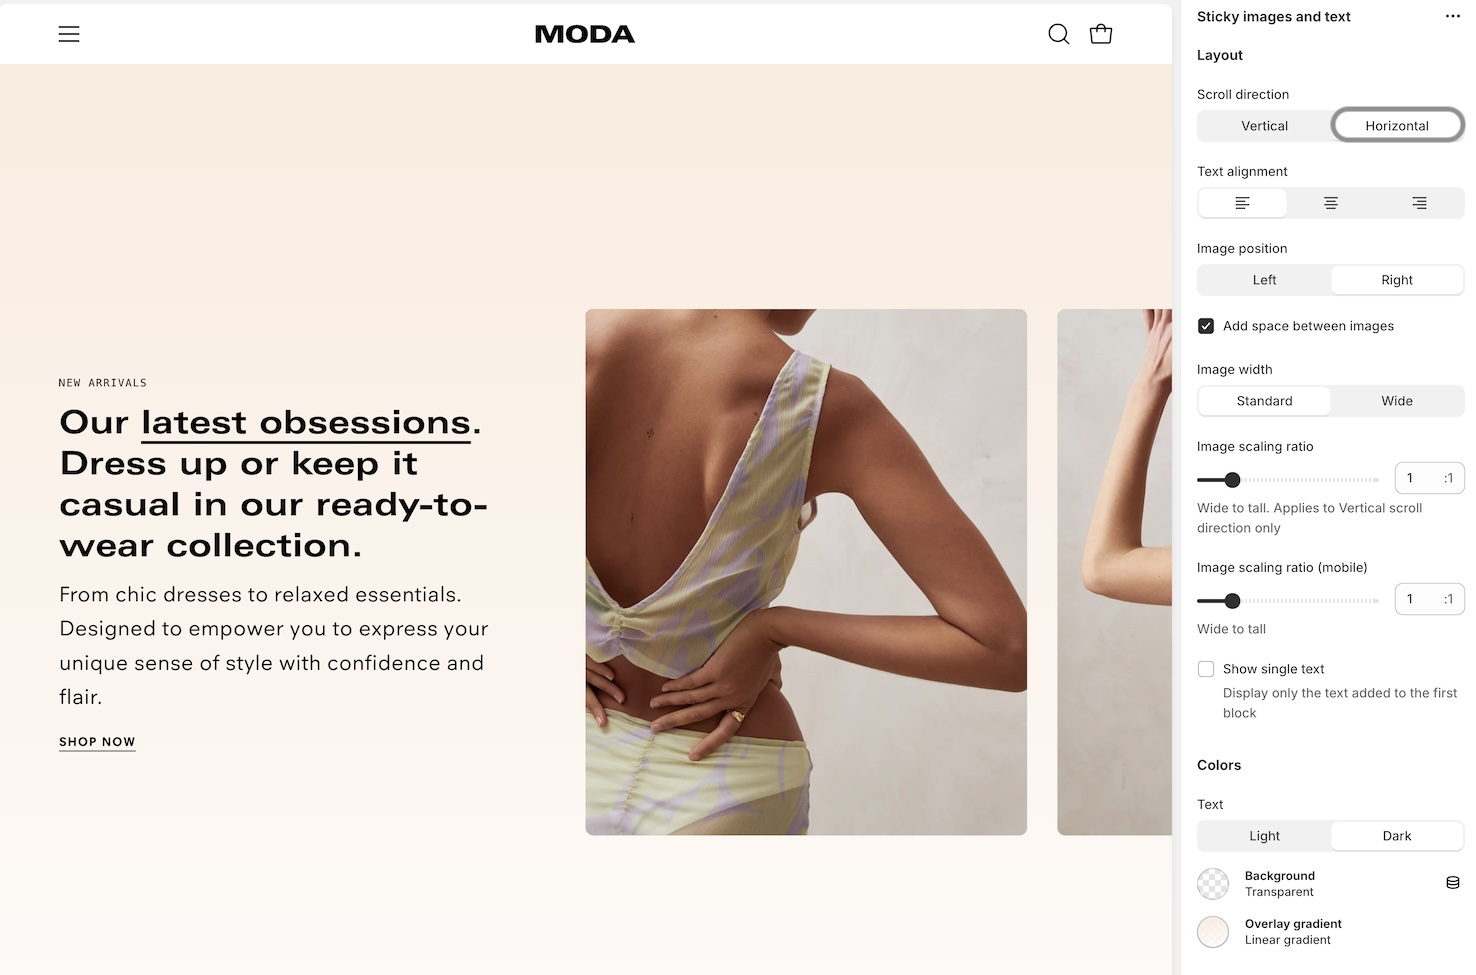
Task: Click the Image scaling ratio slider handle
Action: pyautogui.click(x=1232, y=480)
